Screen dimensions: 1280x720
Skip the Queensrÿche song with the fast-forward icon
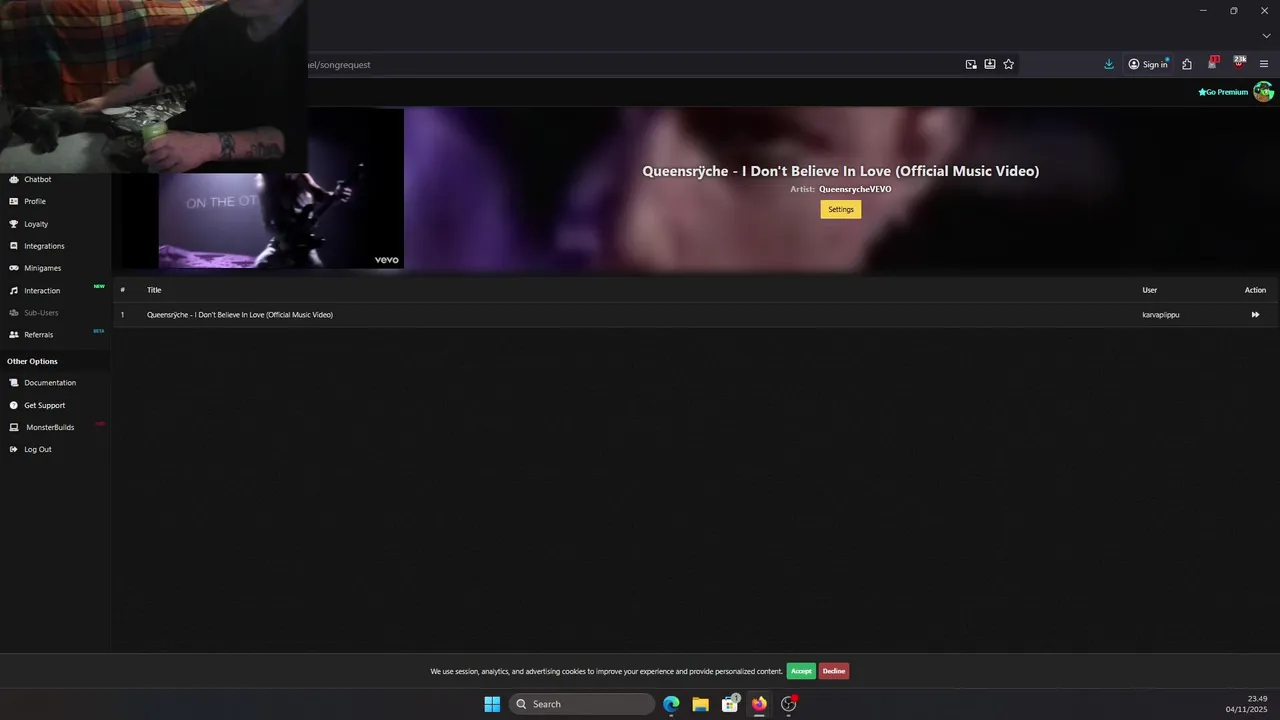[x=1255, y=315]
